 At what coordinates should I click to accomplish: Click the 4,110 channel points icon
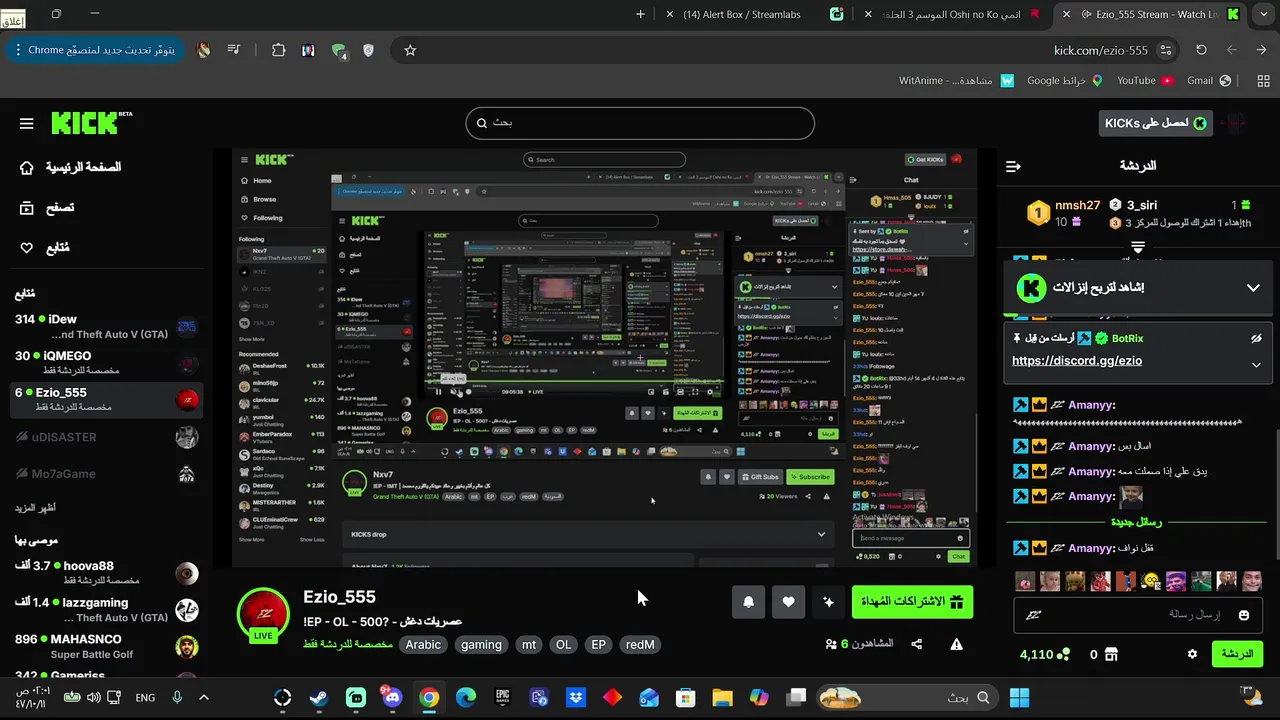1064,654
